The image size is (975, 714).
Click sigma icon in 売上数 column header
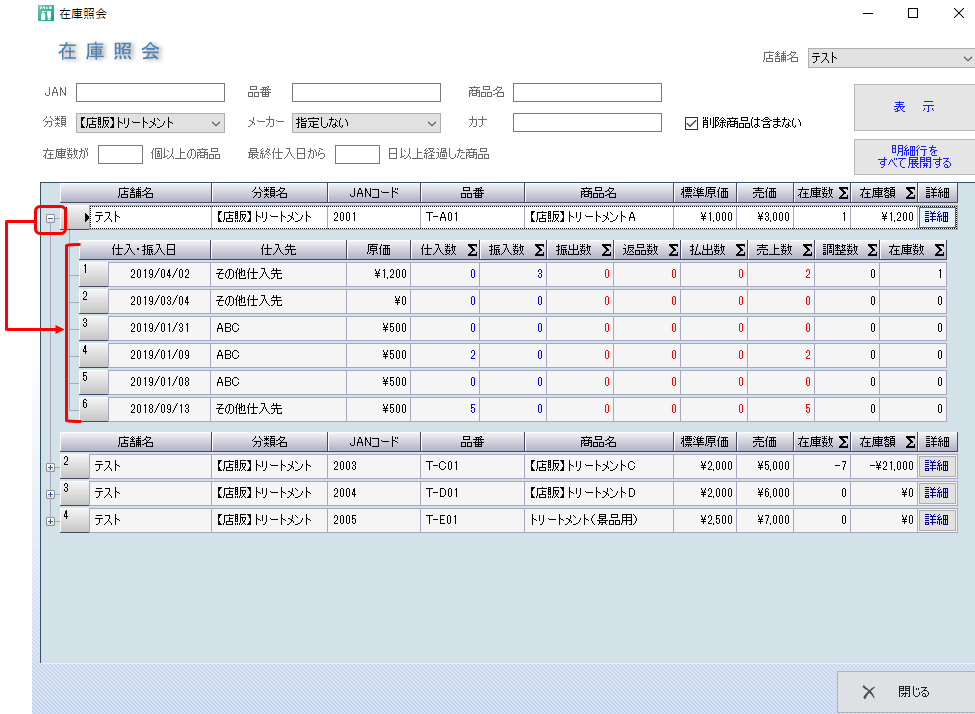(805, 251)
